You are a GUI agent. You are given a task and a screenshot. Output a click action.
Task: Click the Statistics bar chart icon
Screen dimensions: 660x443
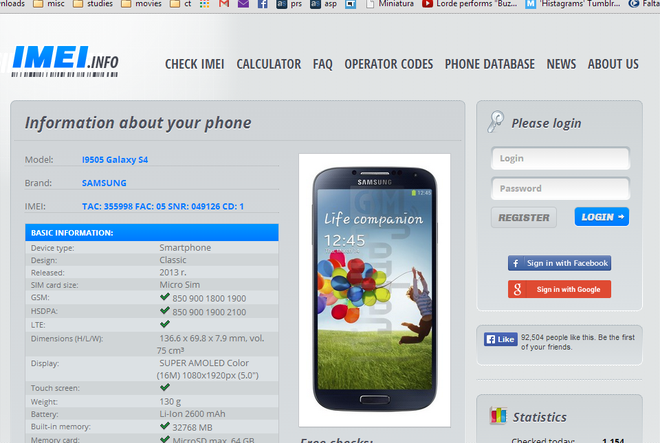(498, 416)
